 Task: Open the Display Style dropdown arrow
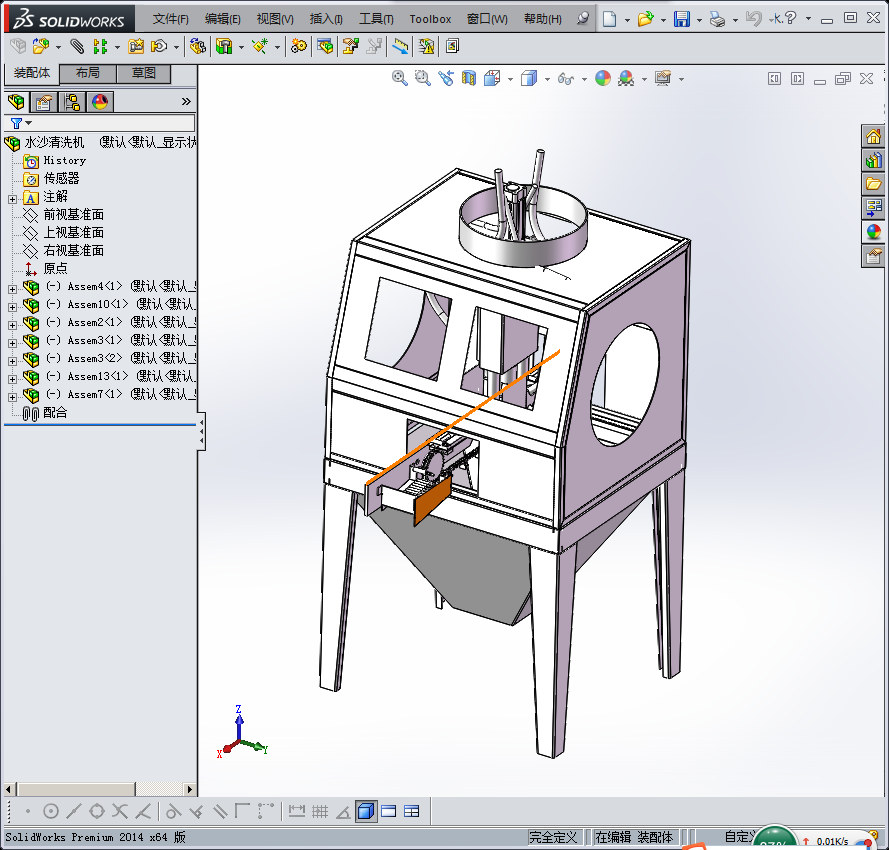pyautogui.click(x=547, y=79)
